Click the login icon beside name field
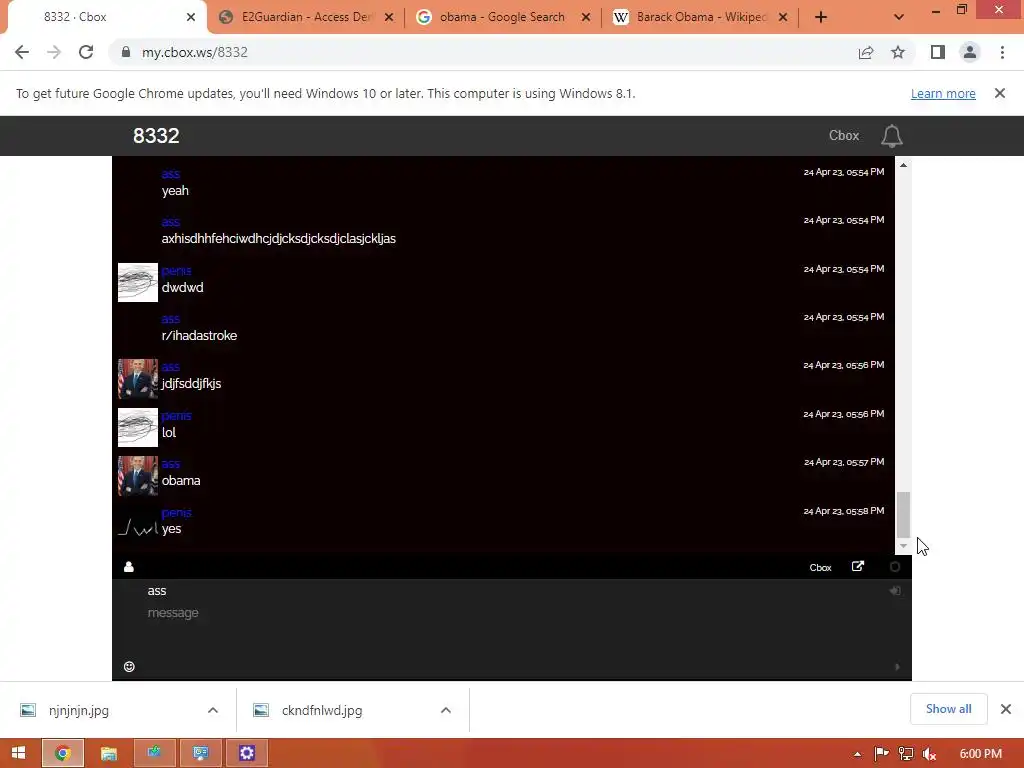The width and height of the screenshot is (1024, 768). [x=895, y=590]
